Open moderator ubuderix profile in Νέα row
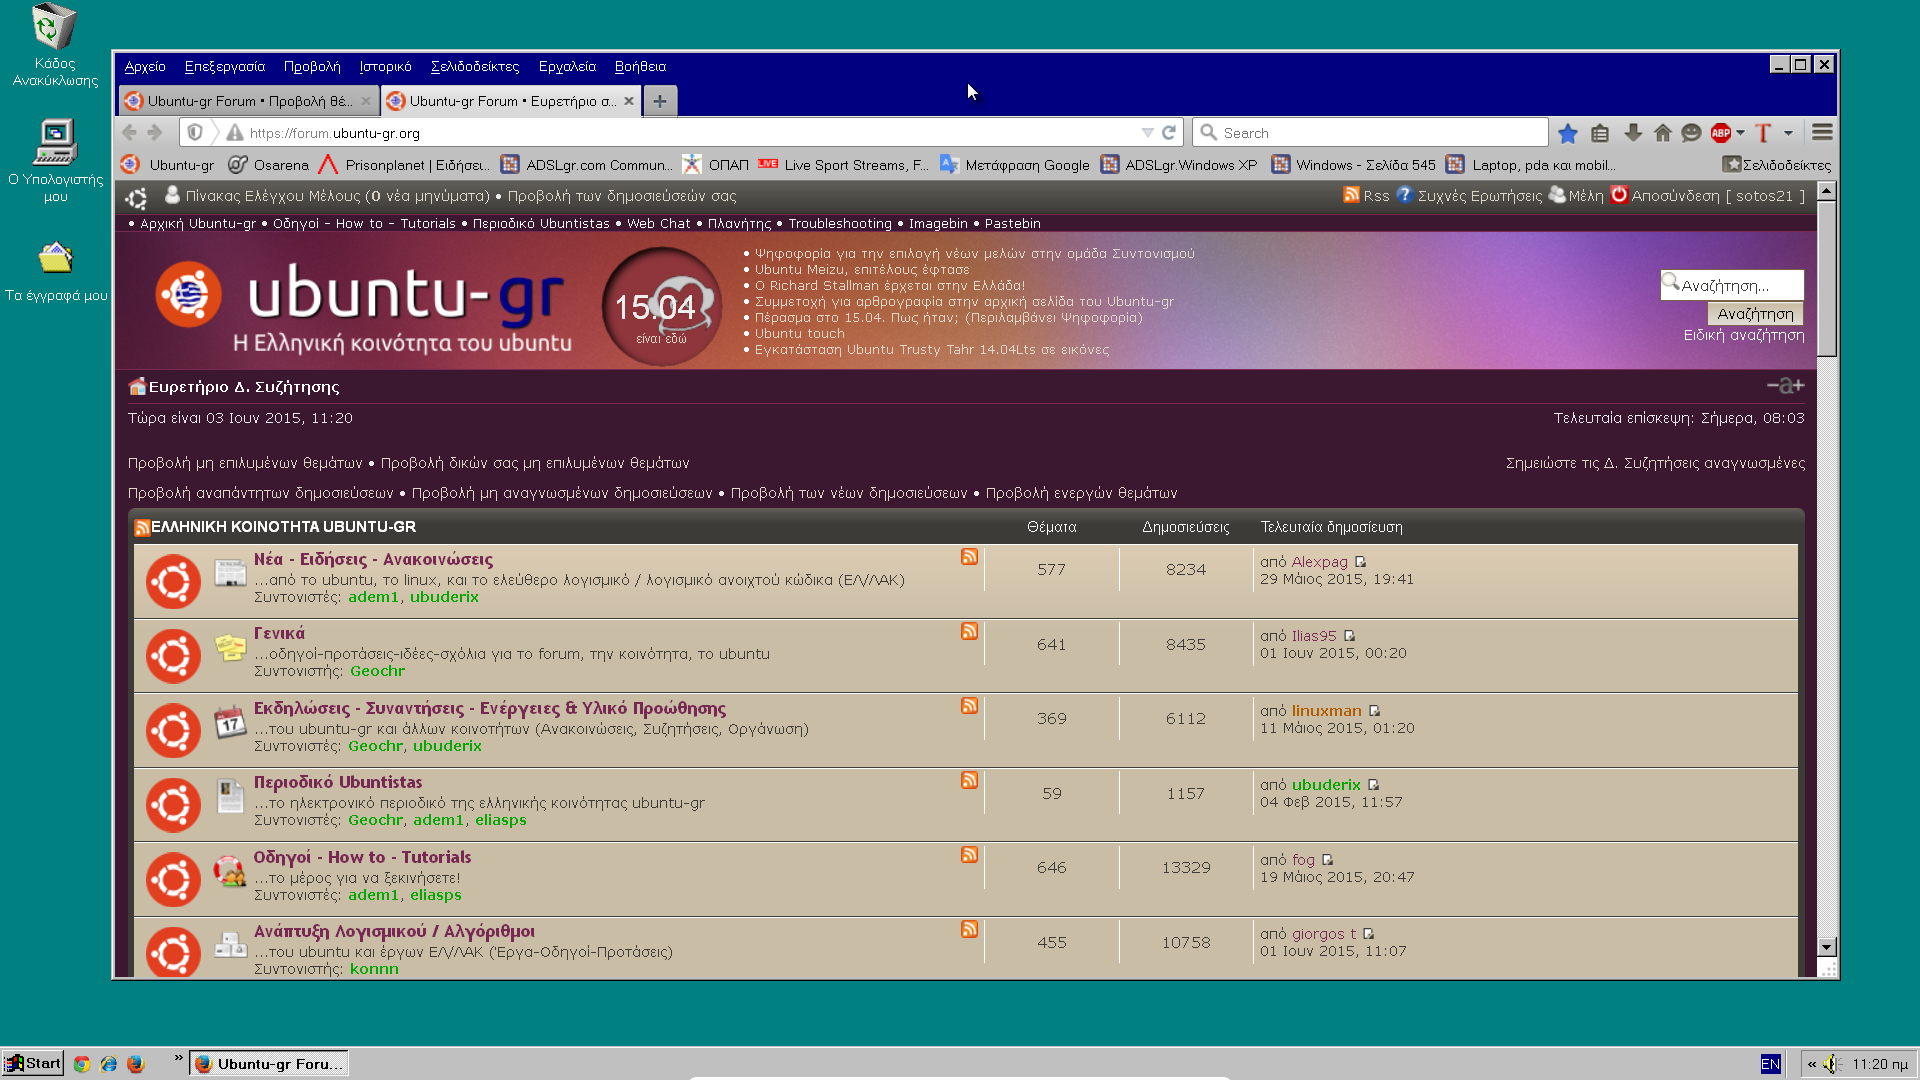 (444, 597)
